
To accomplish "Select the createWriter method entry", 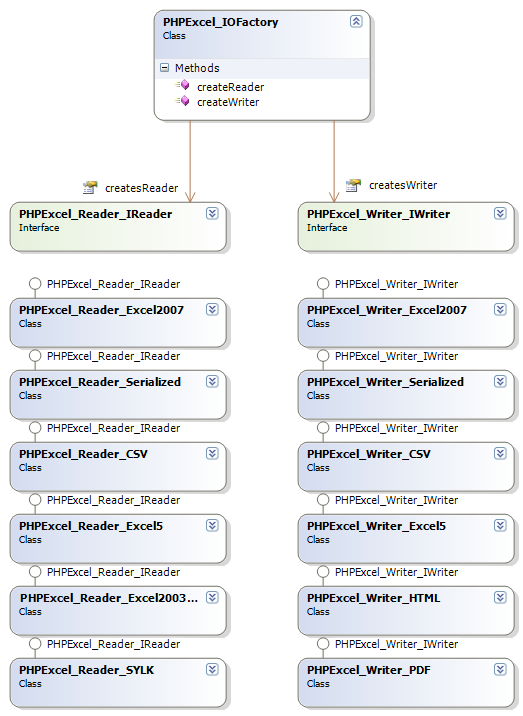I will click(x=228, y=102).
